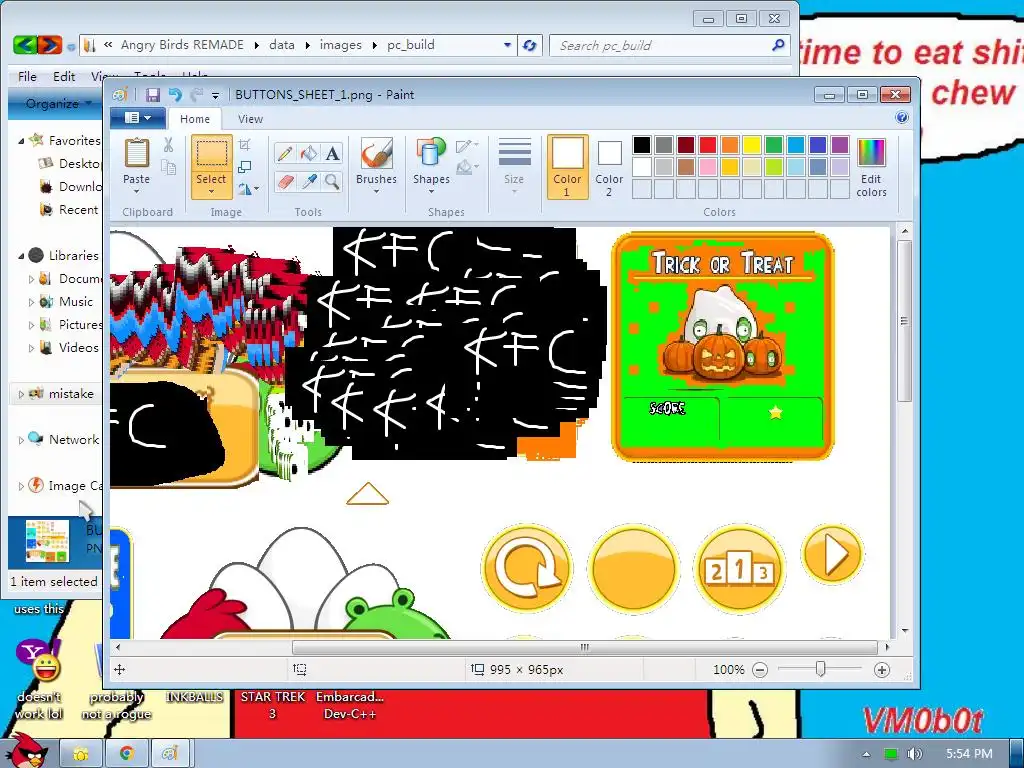Click the zoom in plus button
Screen dimensions: 1024x768
click(882, 670)
